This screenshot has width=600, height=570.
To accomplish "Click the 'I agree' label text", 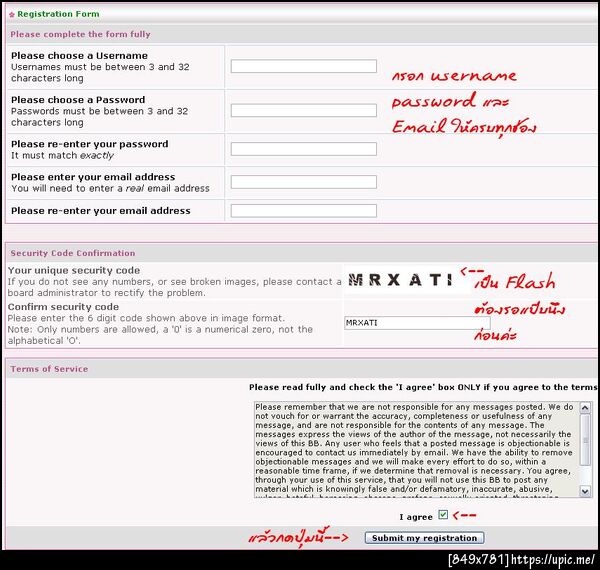I will tap(416, 517).
